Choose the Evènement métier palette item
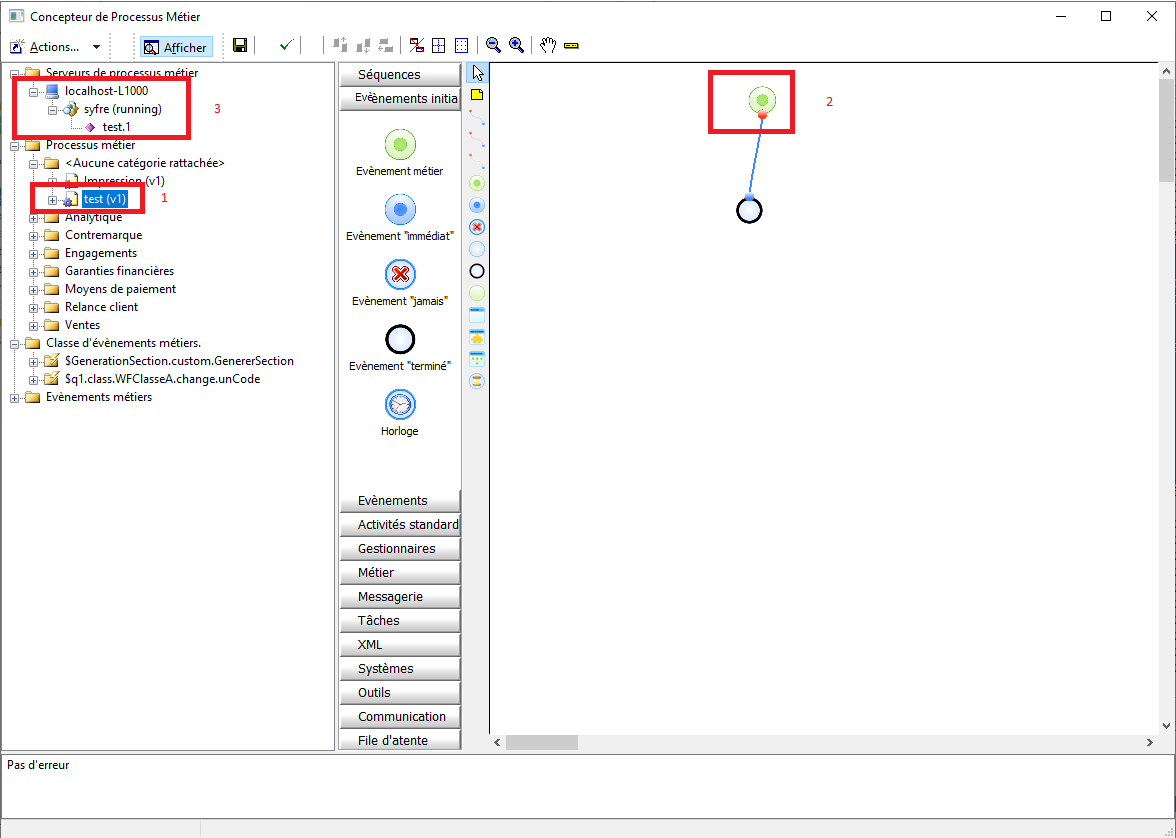 click(400, 154)
